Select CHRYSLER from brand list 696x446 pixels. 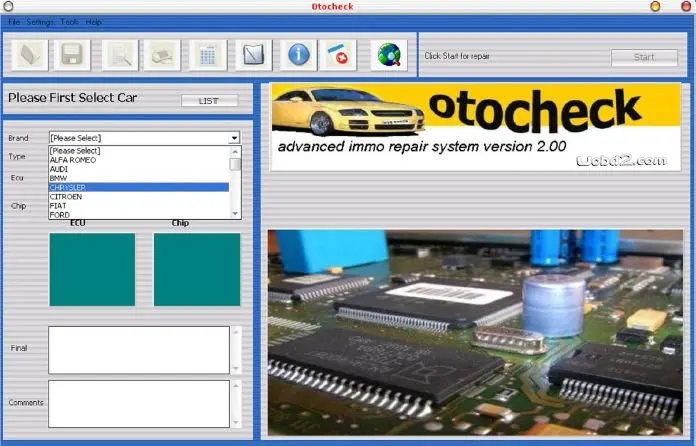point(139,187)
